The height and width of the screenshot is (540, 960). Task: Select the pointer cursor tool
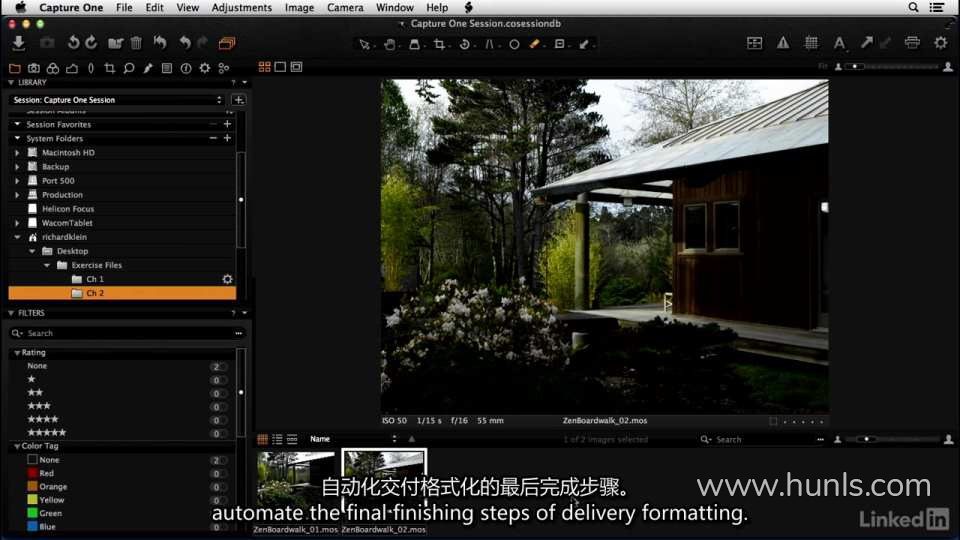[365, 44]
